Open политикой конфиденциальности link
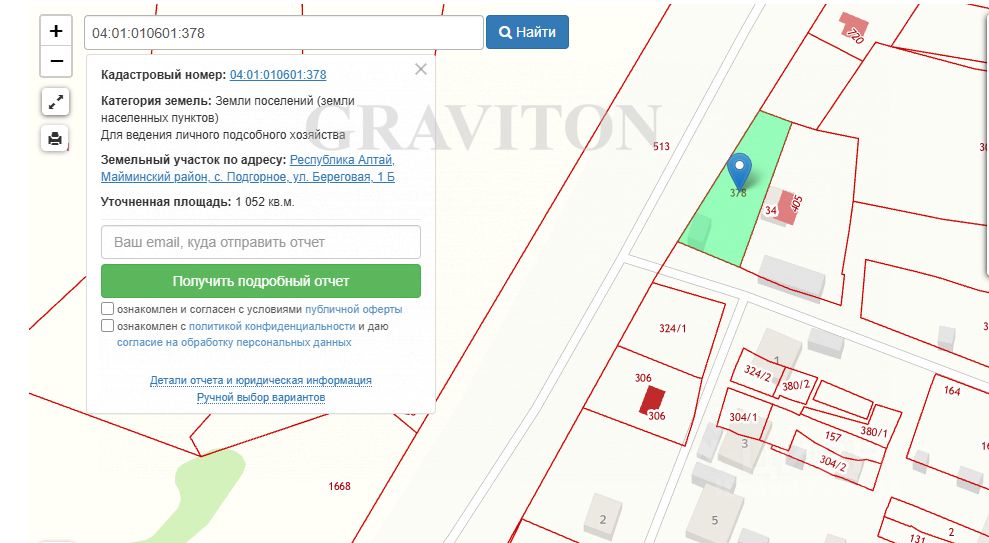 coord(272,326)
